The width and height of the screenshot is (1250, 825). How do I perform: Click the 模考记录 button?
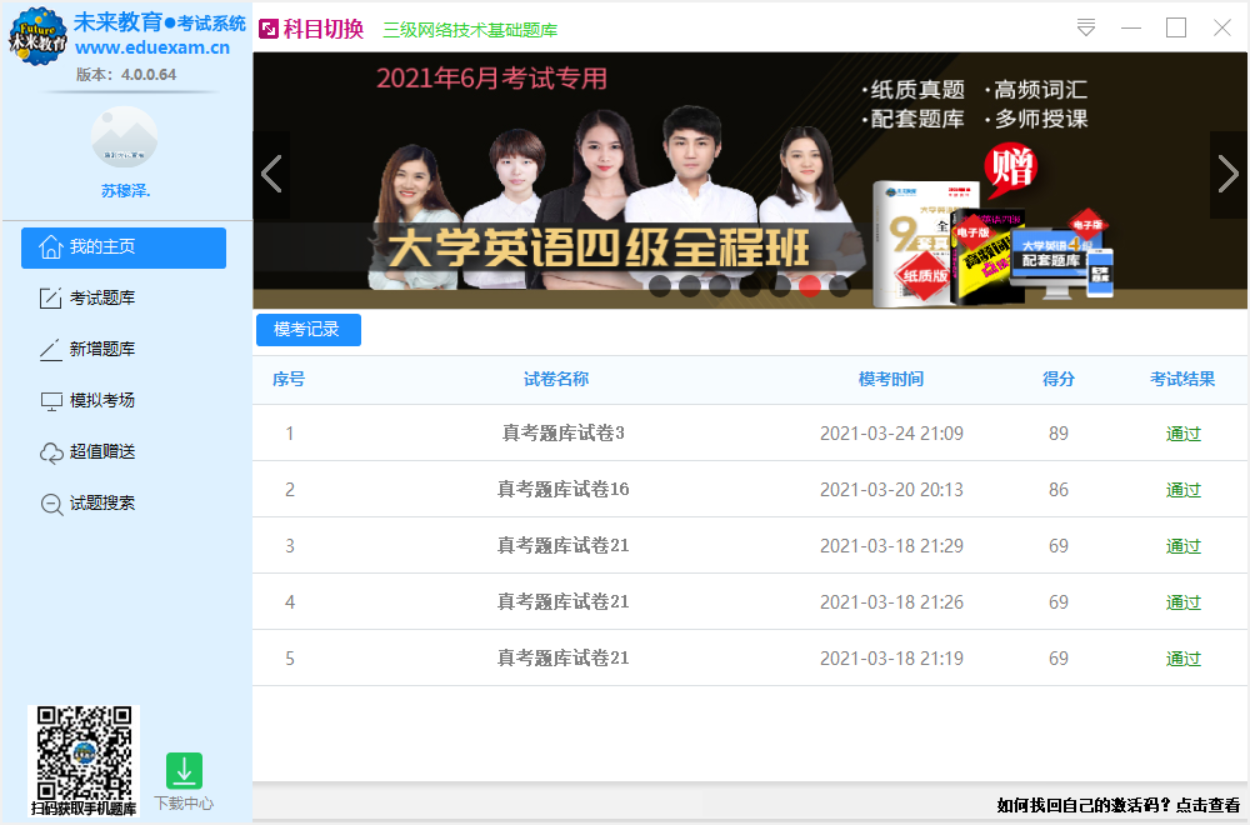click(308, 330)
